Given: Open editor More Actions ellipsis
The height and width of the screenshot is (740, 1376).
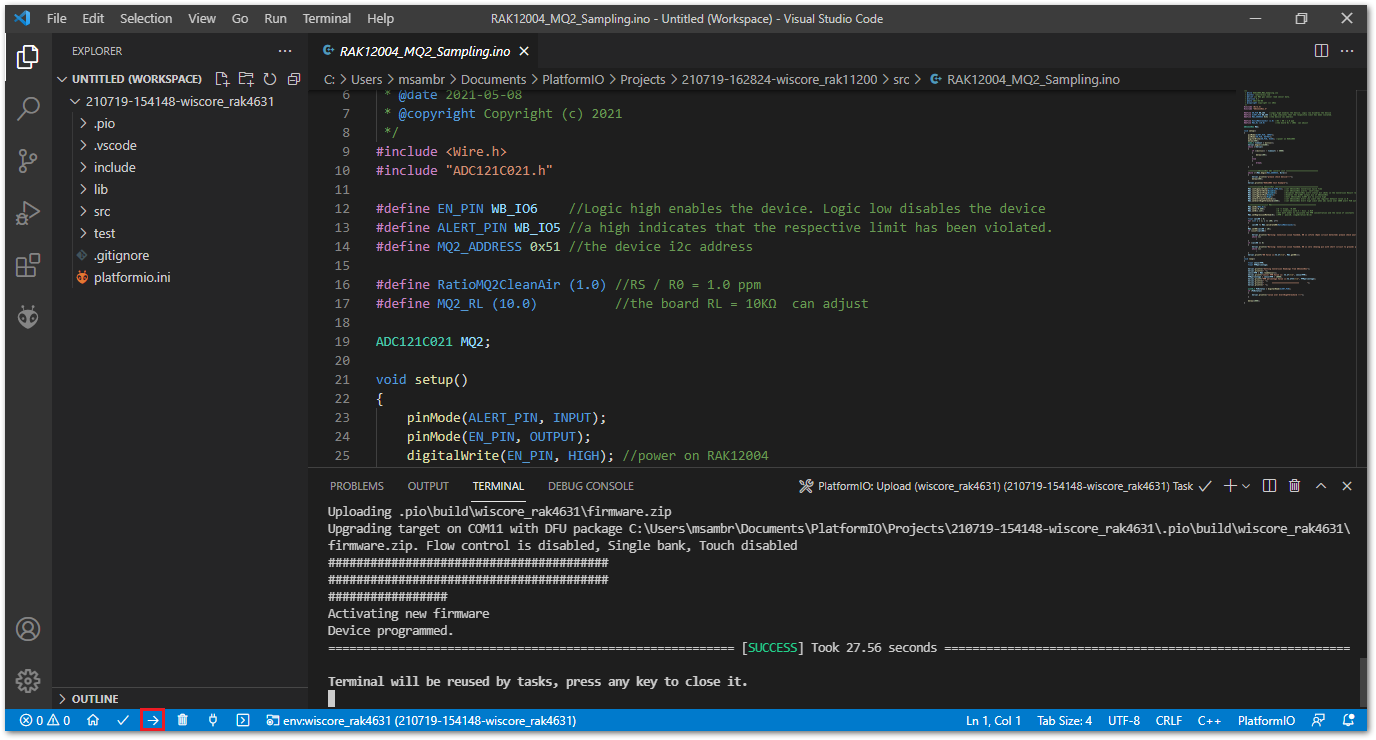Looking at the screenshot, I should pyautogui.click(x=1348, y=50).
